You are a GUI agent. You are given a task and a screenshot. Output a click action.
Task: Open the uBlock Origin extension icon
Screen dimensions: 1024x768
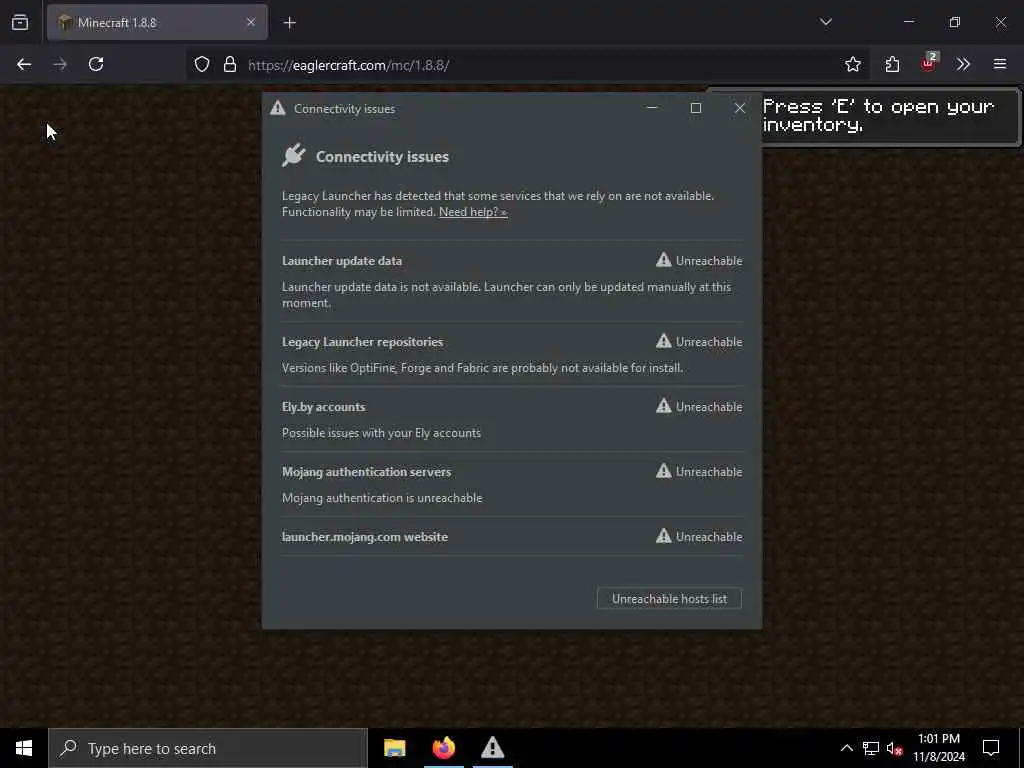[x=929, y=63]
